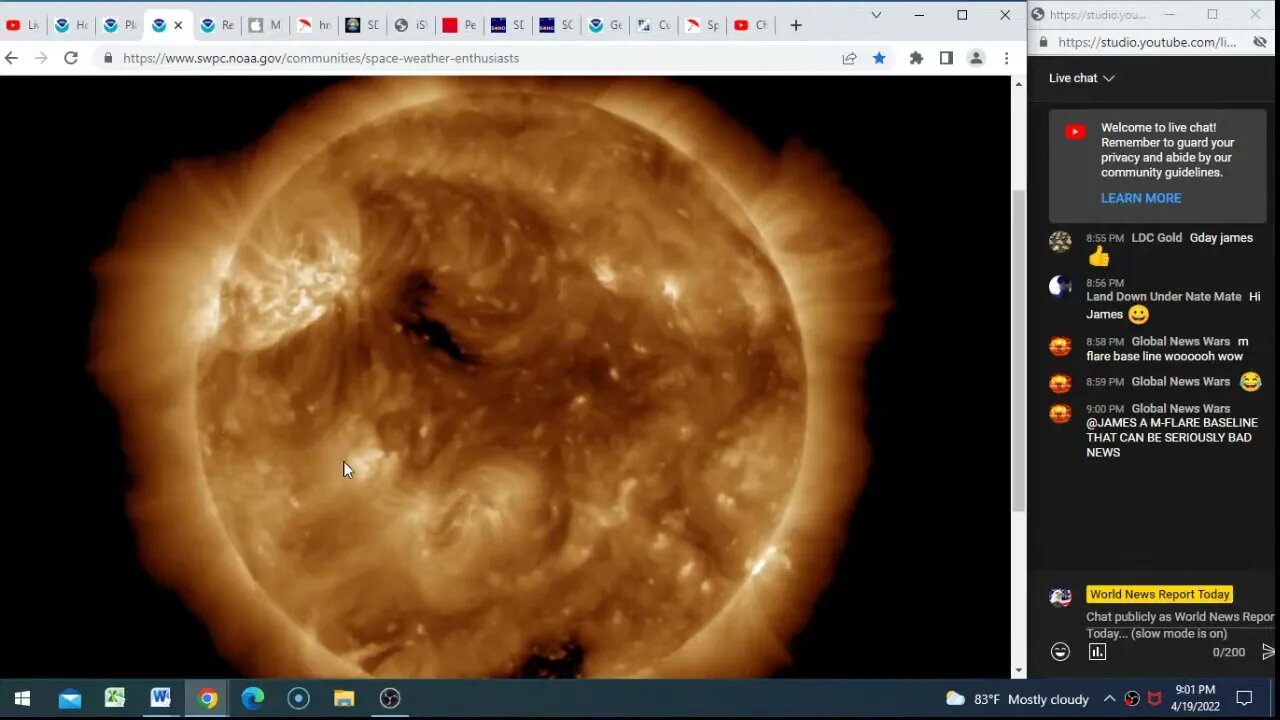Click the studio.youtube.com address in chat window
Image resolution: width=1280 pixels, height=720 pixels.
click(1147, 42)
